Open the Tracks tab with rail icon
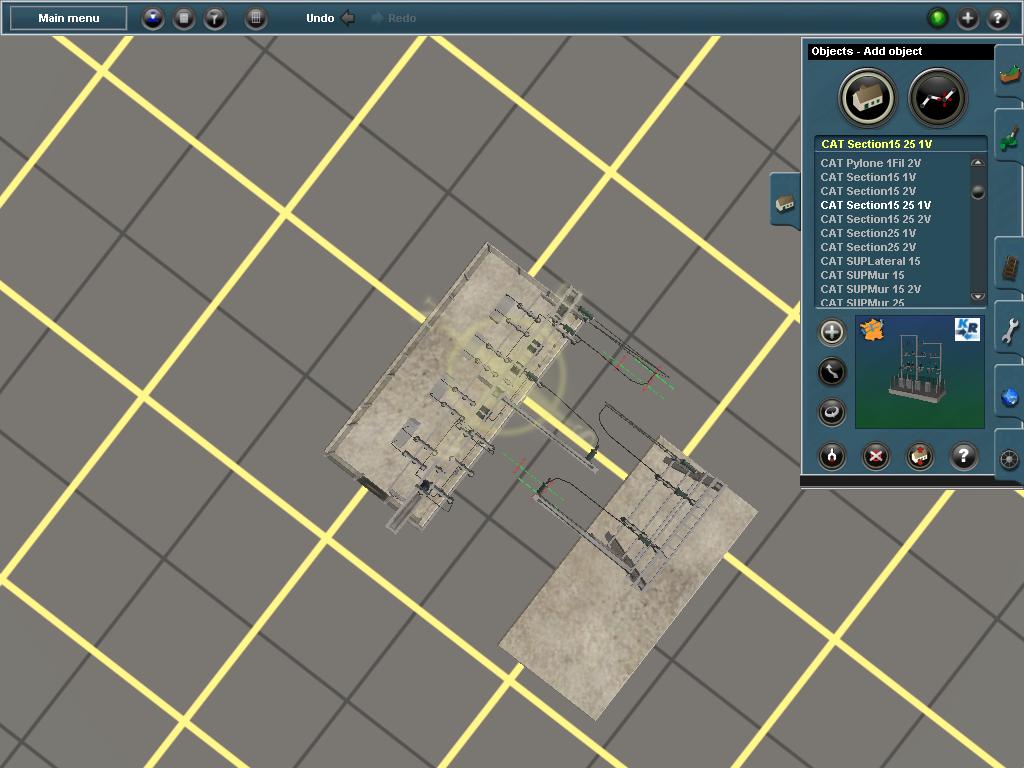The width and height of the screenshot is (1024, 768). (1009, 266)
